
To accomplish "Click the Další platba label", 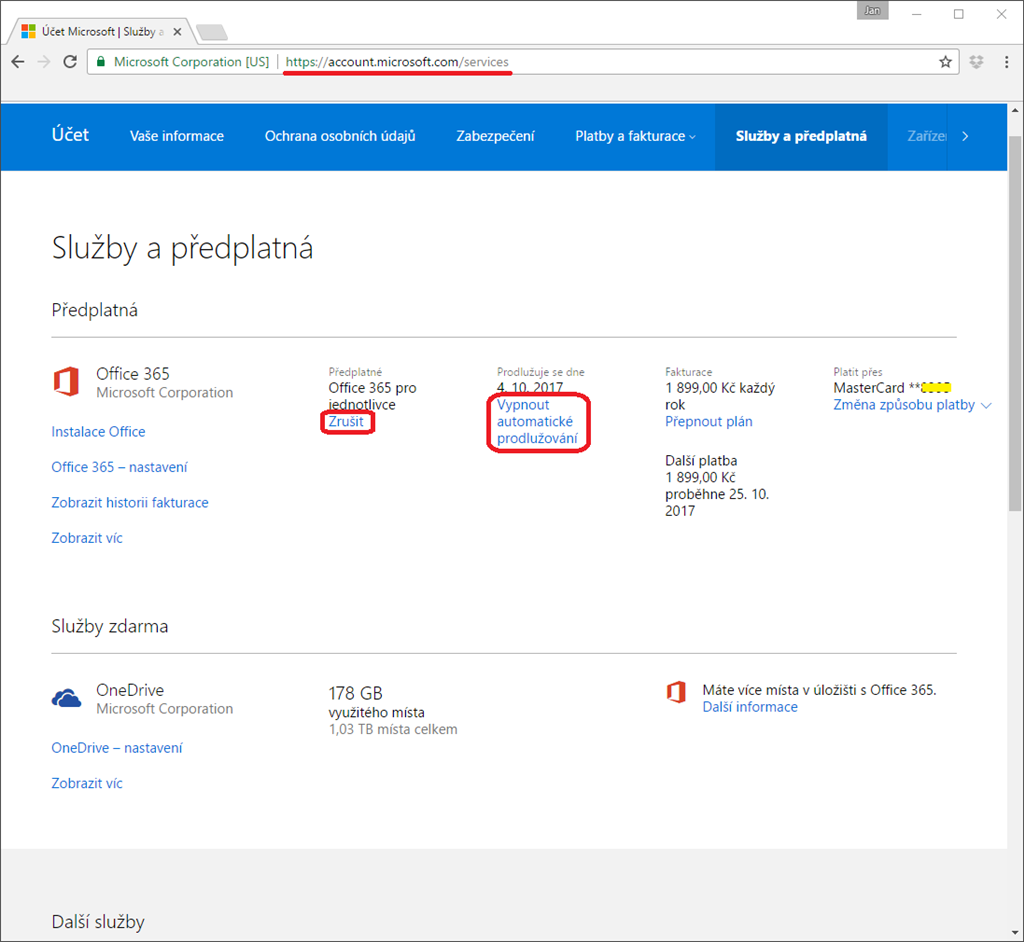I will click(x=701, y=461).
